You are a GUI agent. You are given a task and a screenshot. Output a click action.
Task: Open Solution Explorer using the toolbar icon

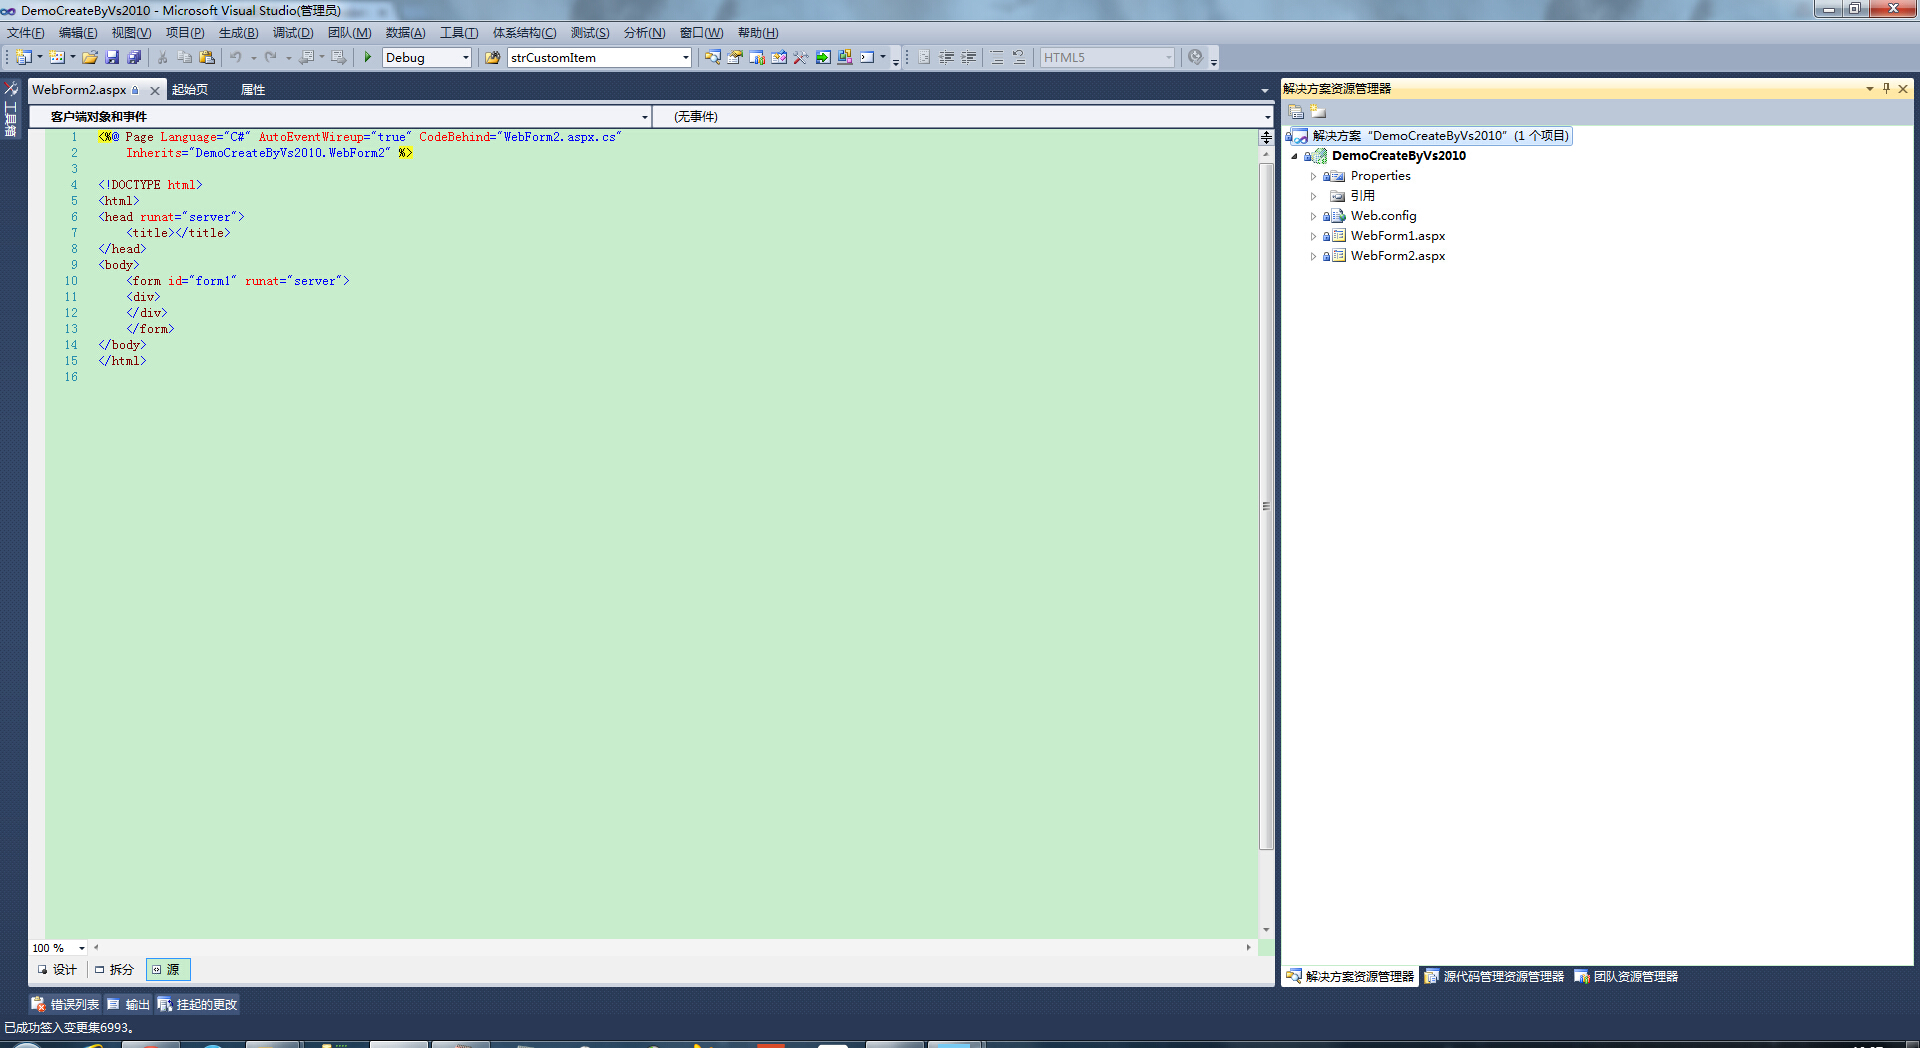712,57
